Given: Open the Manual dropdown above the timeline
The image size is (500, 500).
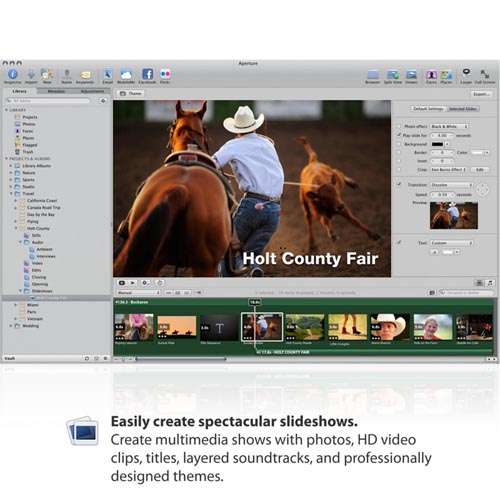Looking at the screenshot, I should pos(139,293).
